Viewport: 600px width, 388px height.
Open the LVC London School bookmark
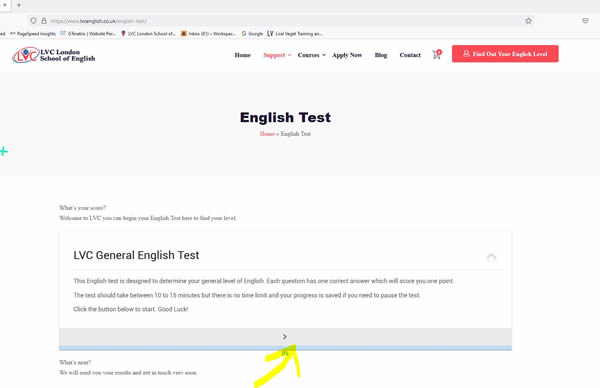(148, 34)
